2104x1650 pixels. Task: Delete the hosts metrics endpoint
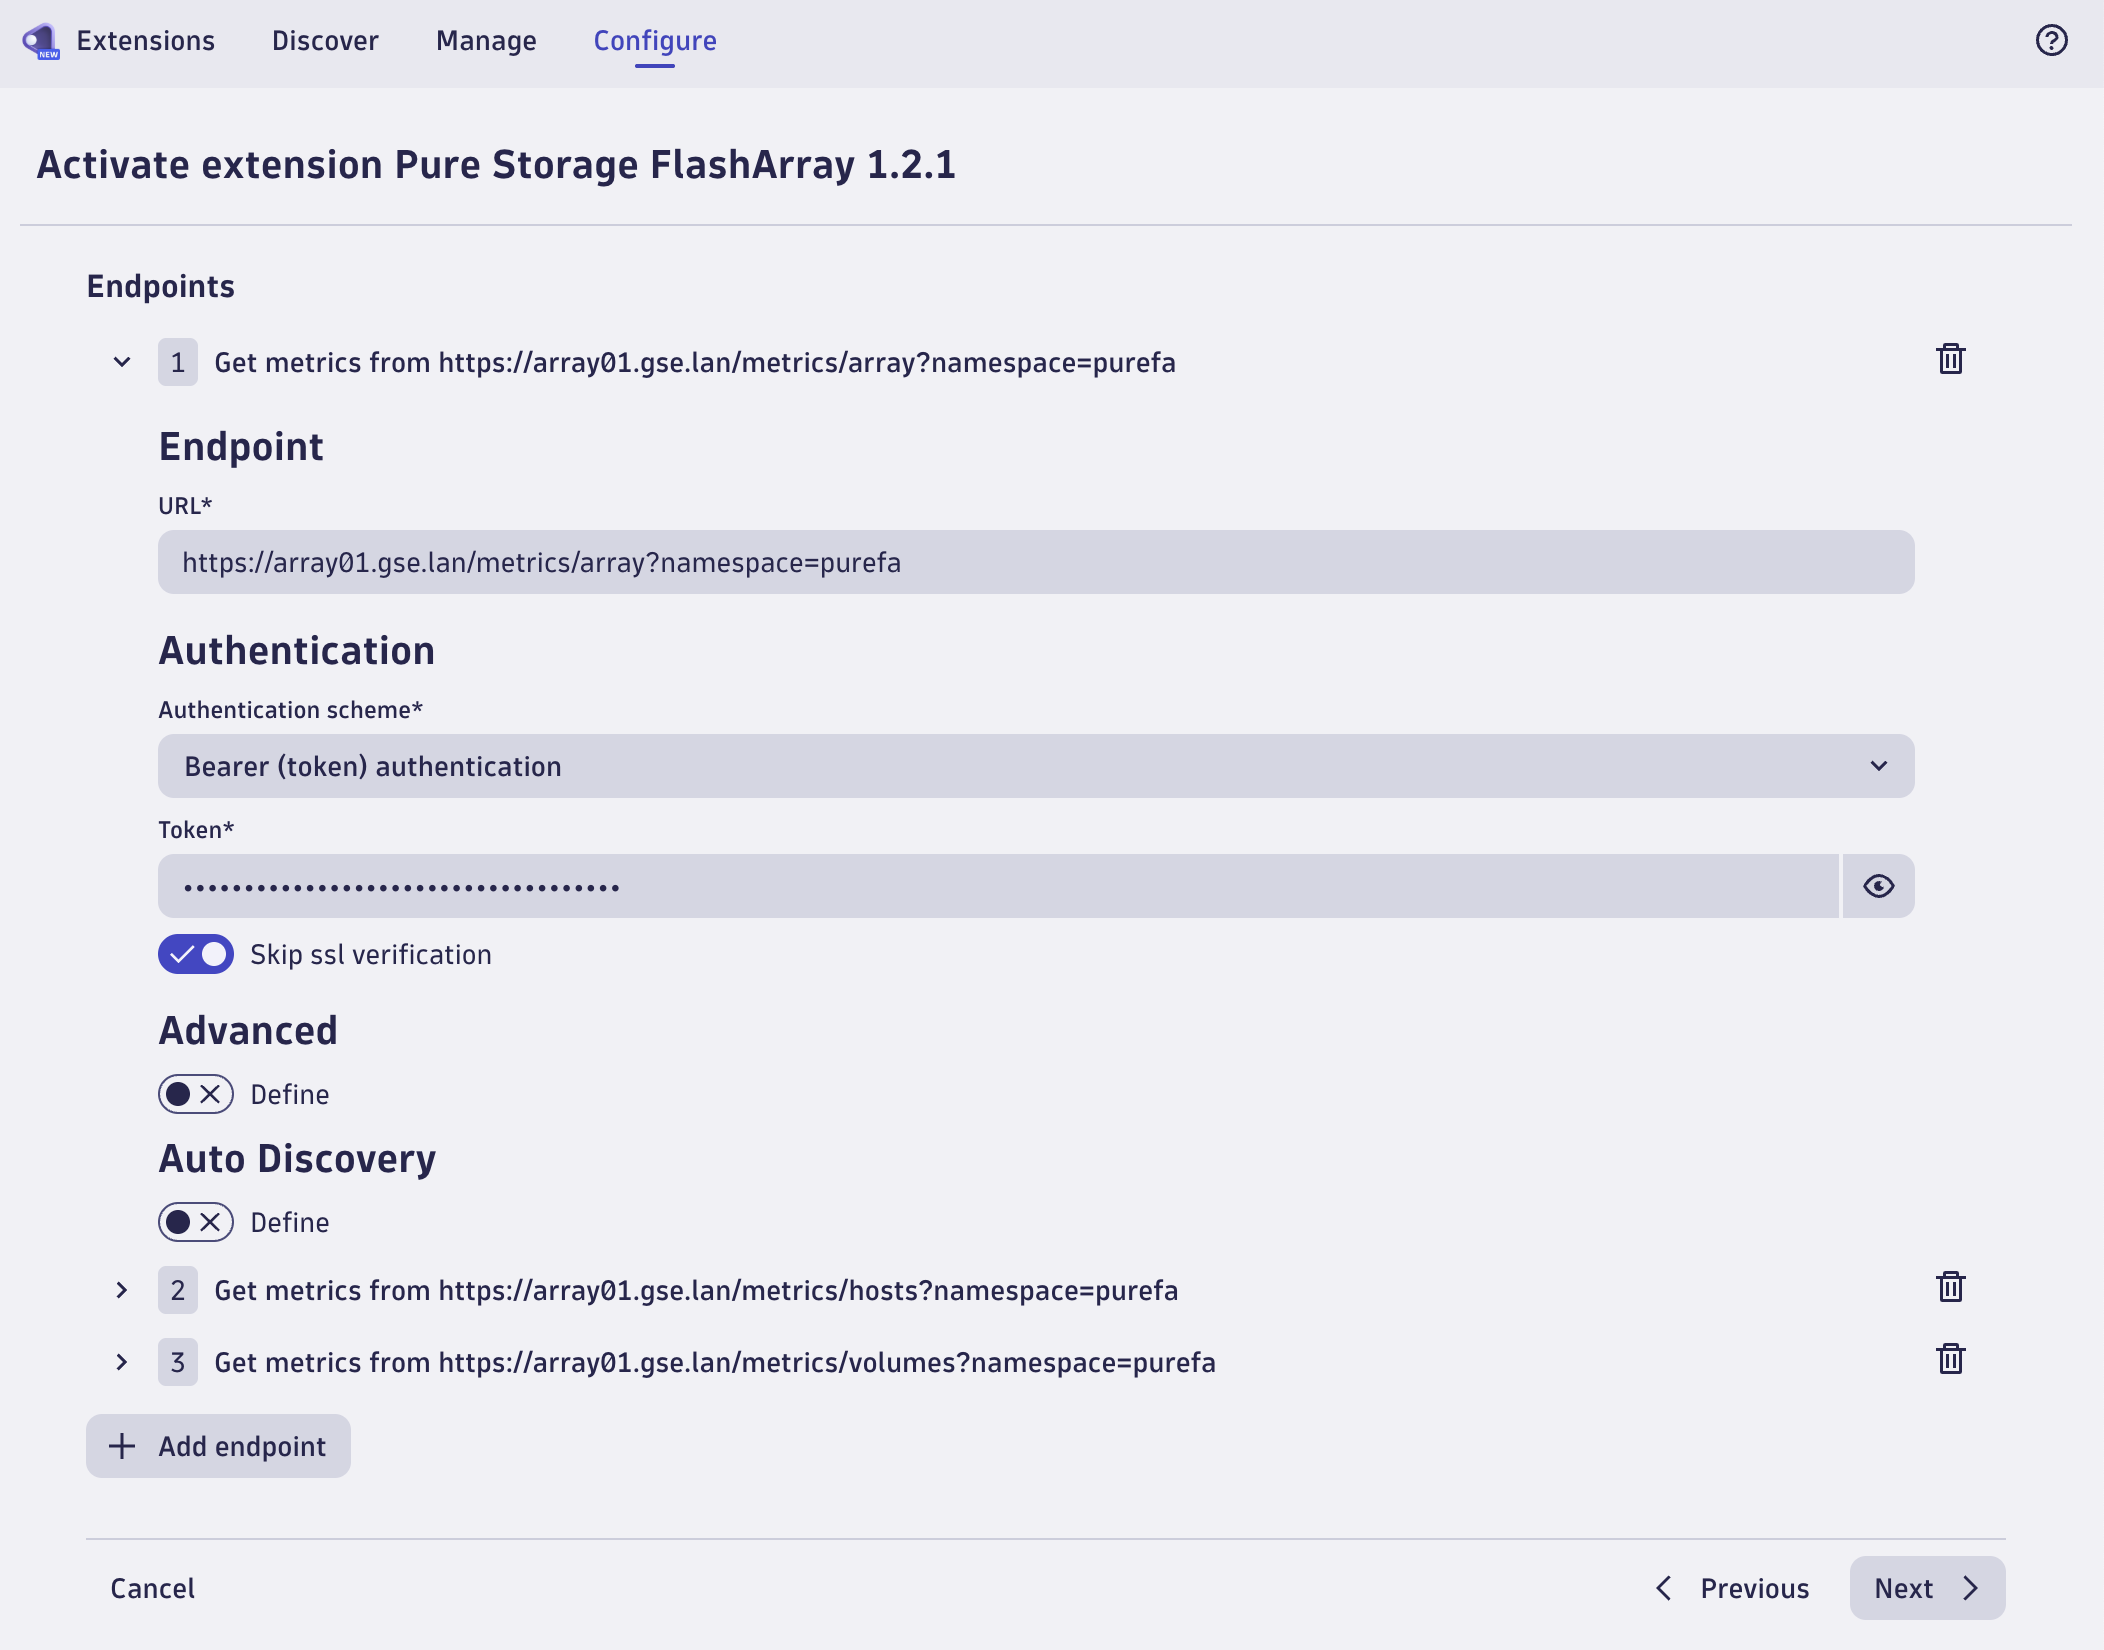(x=1950, y=1289)
